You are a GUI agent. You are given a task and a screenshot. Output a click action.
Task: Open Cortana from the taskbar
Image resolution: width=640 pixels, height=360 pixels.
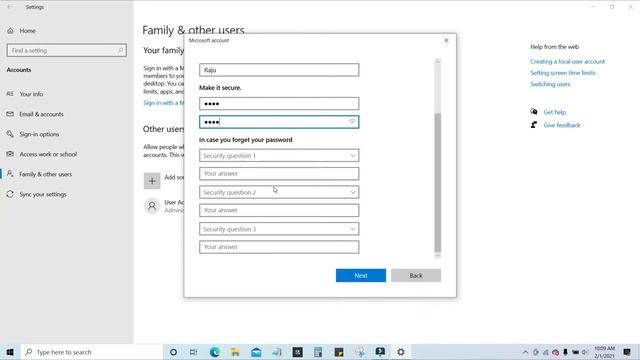[x=173, y=352]
